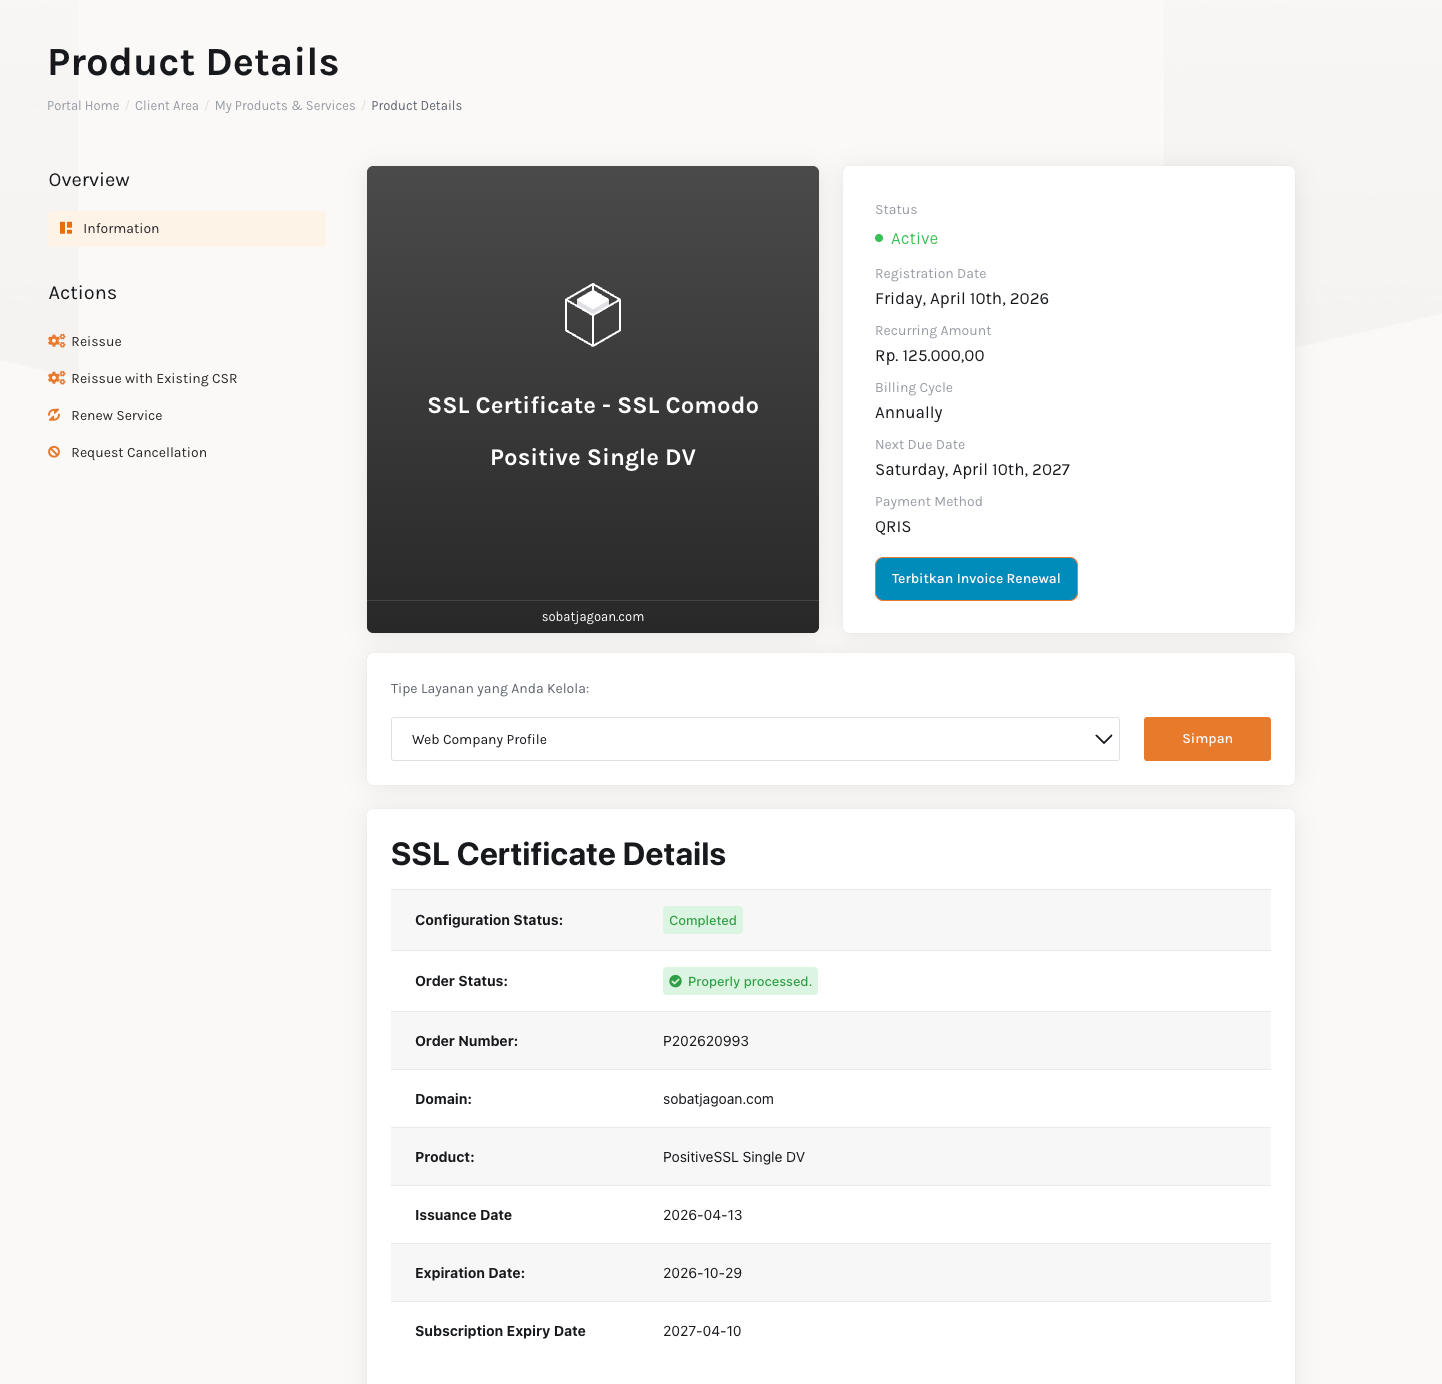Open the Tipe Layanan dropdown

tap(754, 739)
